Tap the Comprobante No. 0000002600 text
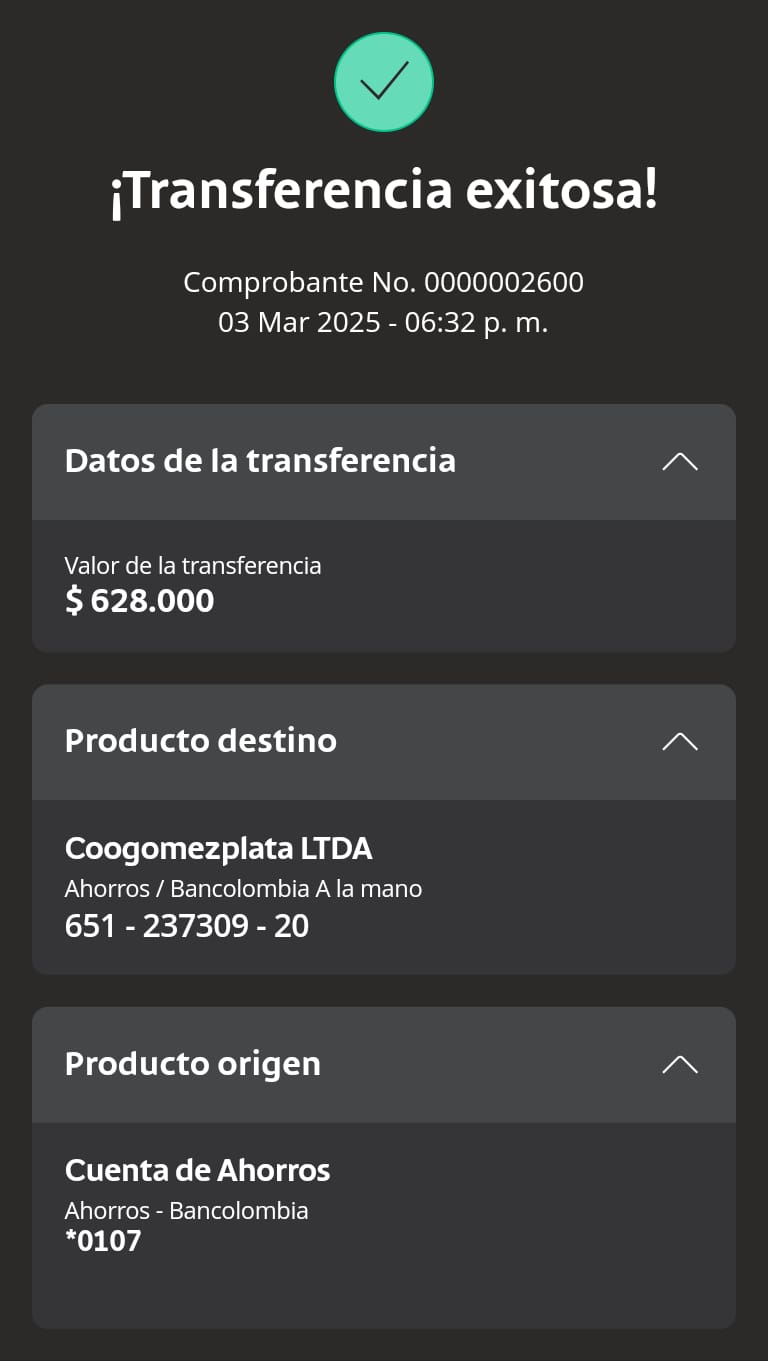This screenshot has width=768, height=1361. (384, 283)
